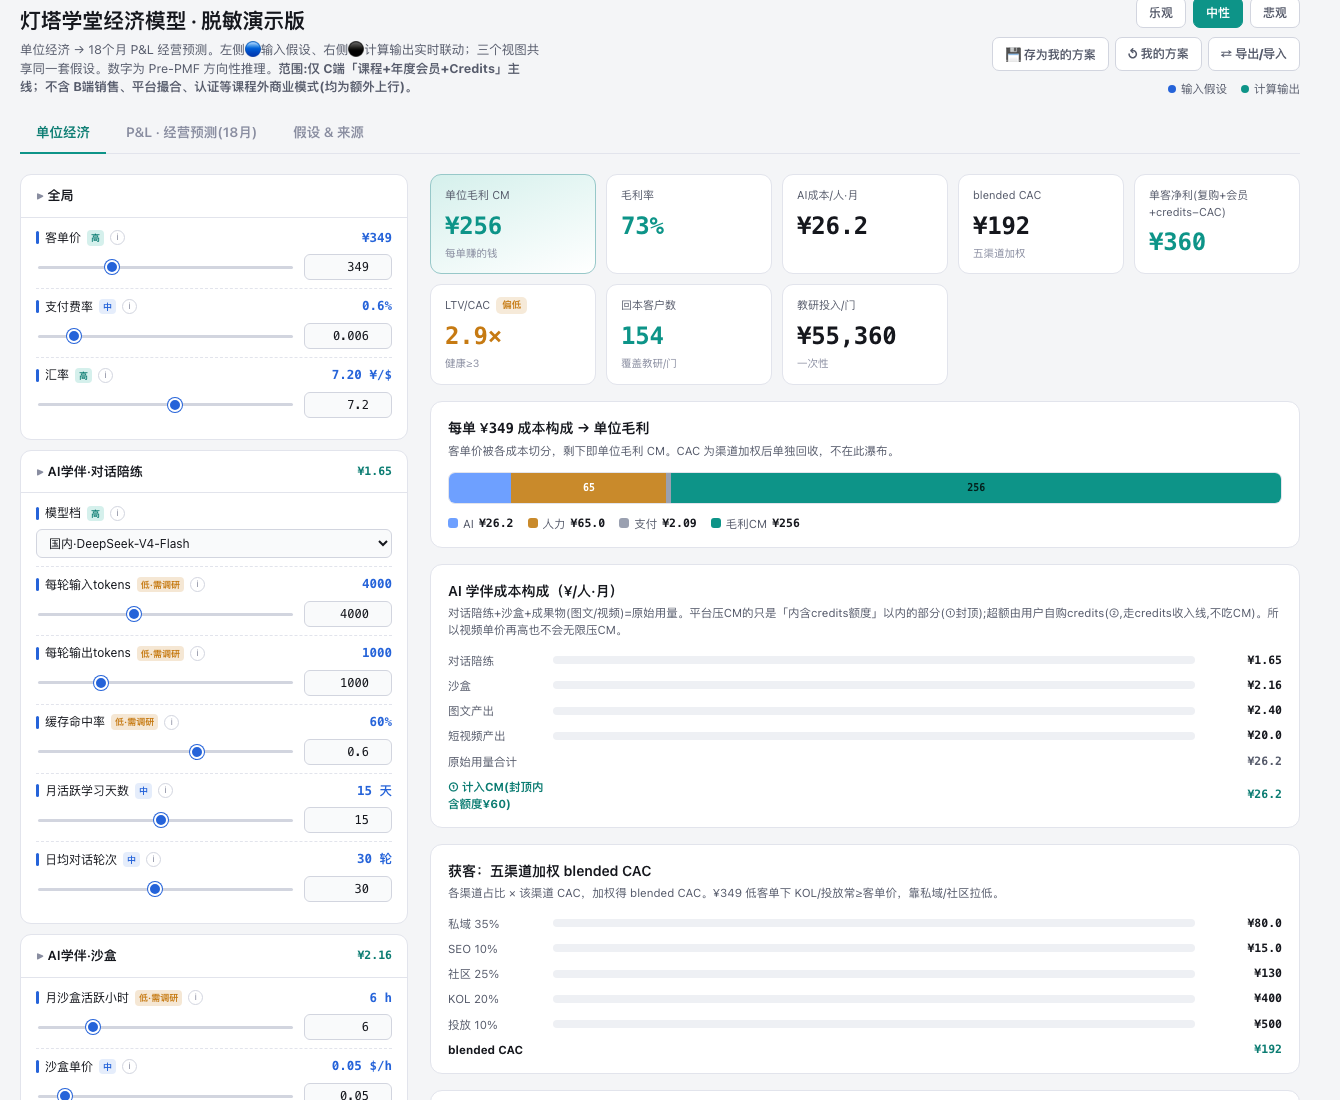Click the info icon next to 客单价
The width and height of the screenshot is (1340, 1100).
click(117, 237)
